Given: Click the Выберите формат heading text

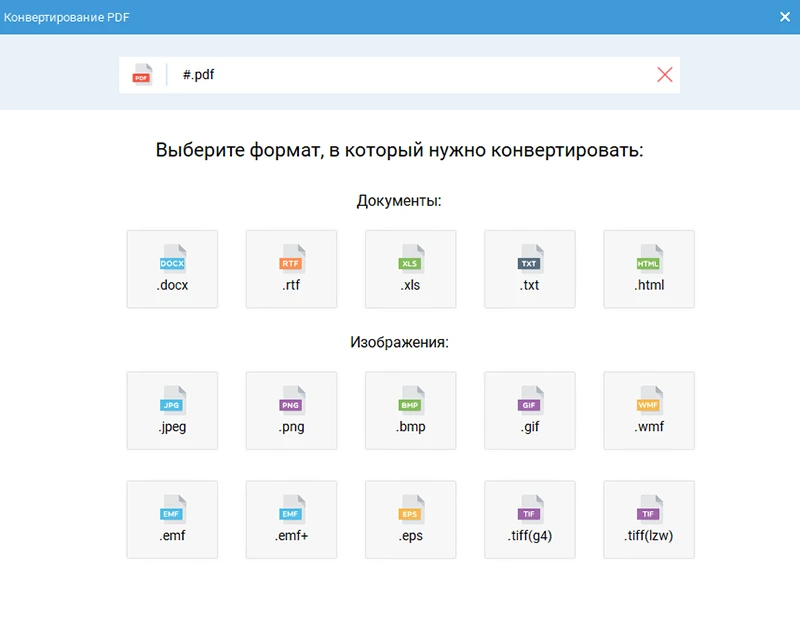Looking at the screenshot, I should click(x=399, y=151).
